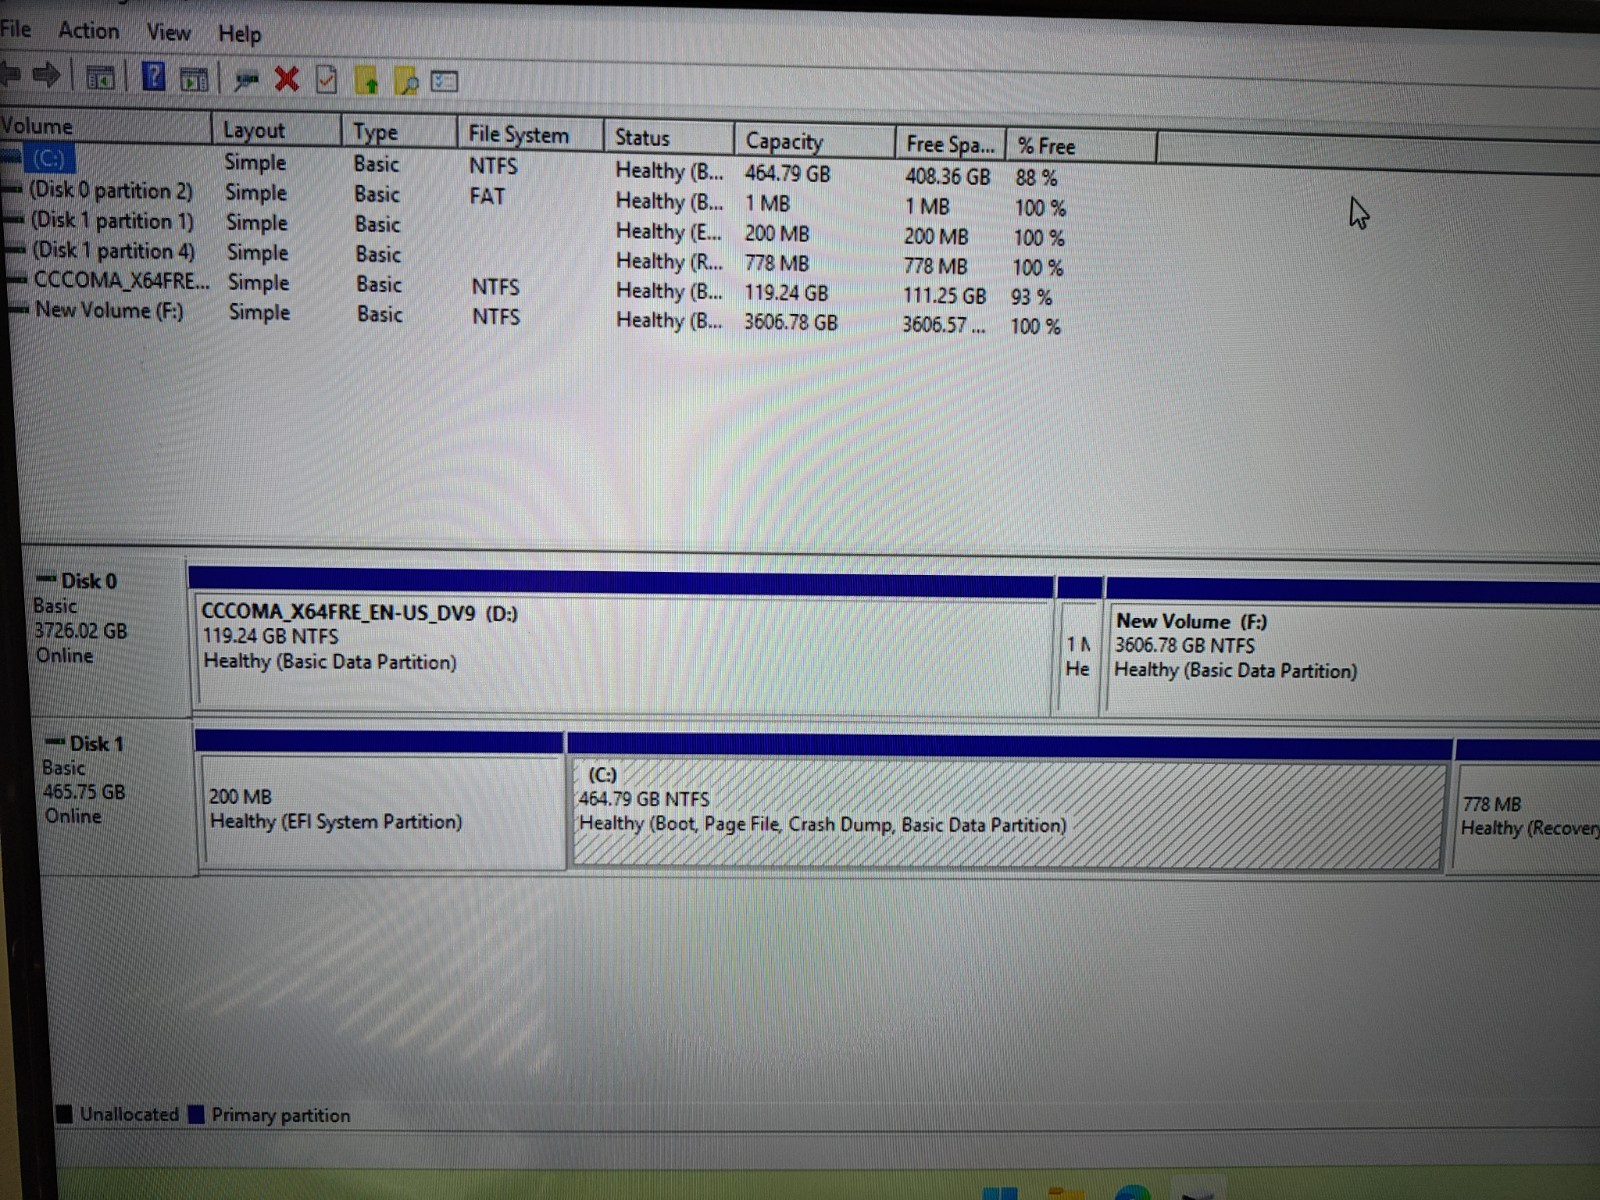1600x1200 pixels.
Task: Click the 464.79 GB capacity cell
Action: [x=787, y=173]
